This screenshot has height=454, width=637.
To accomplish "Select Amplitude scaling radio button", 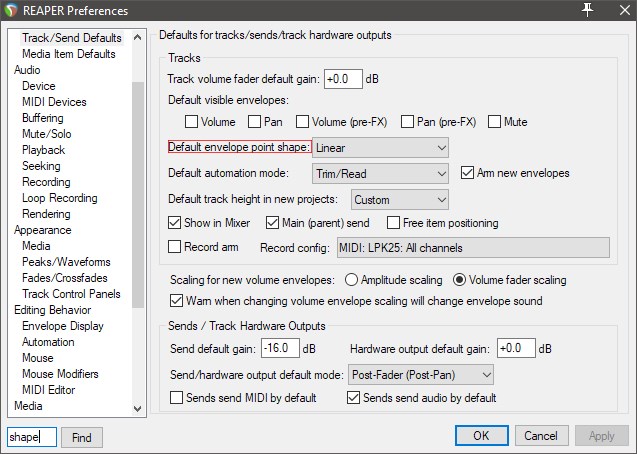I will click(351, 280).
